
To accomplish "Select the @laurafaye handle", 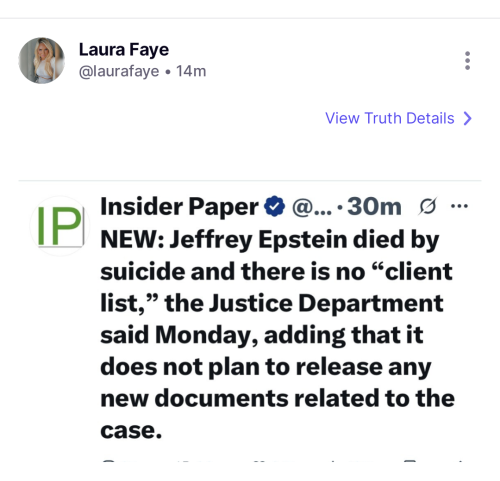I will (x=119, y=71).
